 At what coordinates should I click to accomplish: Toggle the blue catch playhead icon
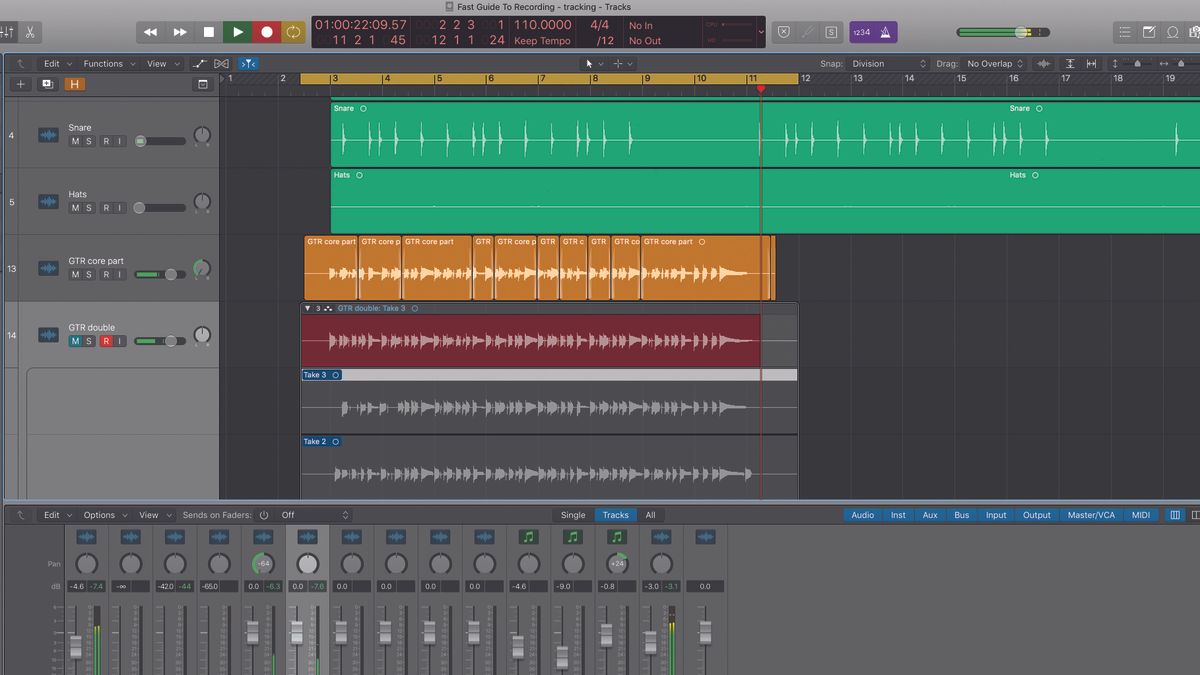[248, 63]
